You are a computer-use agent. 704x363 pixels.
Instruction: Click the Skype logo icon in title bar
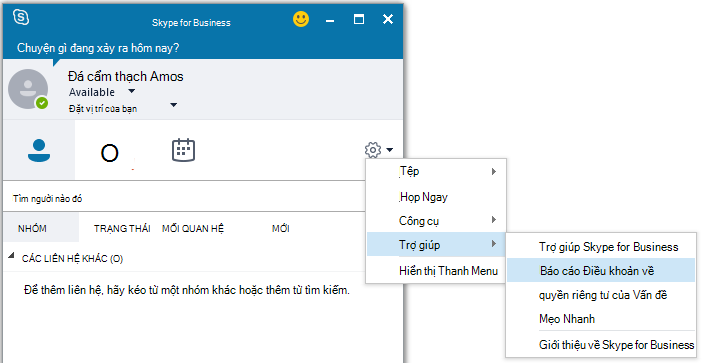[x=21, y=18]
